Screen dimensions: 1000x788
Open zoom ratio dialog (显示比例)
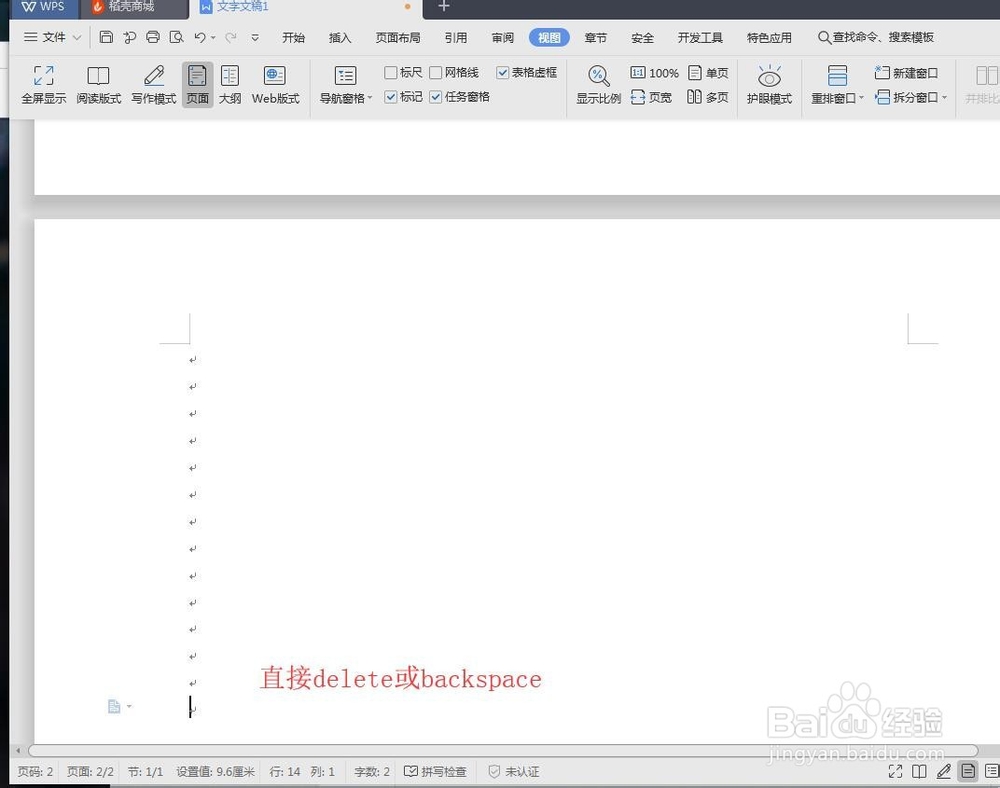598,84
